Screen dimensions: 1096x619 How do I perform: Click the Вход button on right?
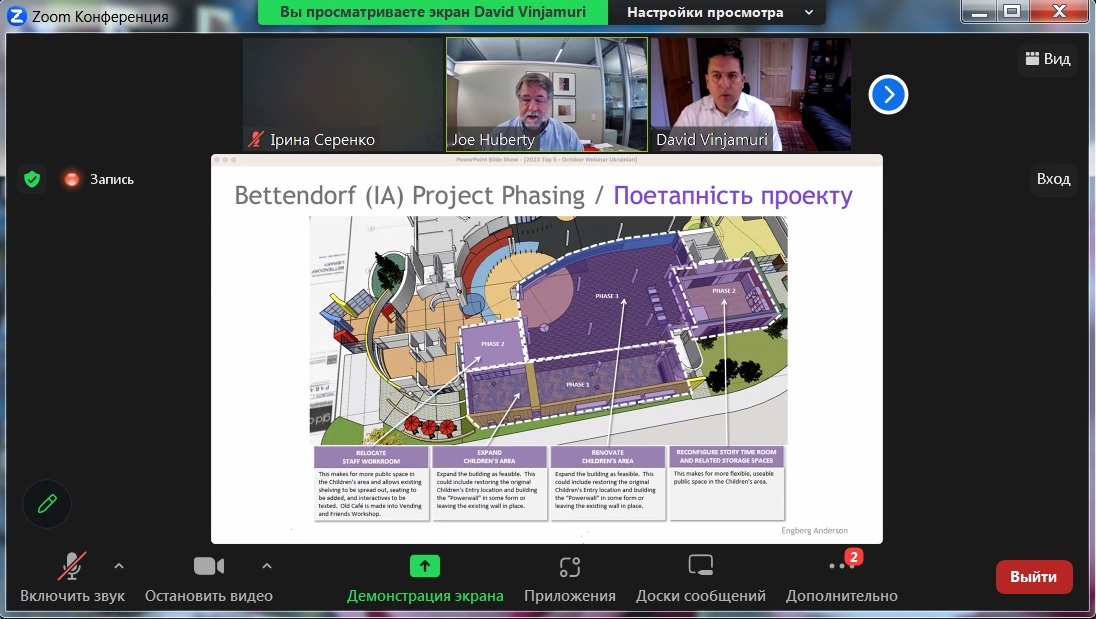click(x=1053, y=179)
